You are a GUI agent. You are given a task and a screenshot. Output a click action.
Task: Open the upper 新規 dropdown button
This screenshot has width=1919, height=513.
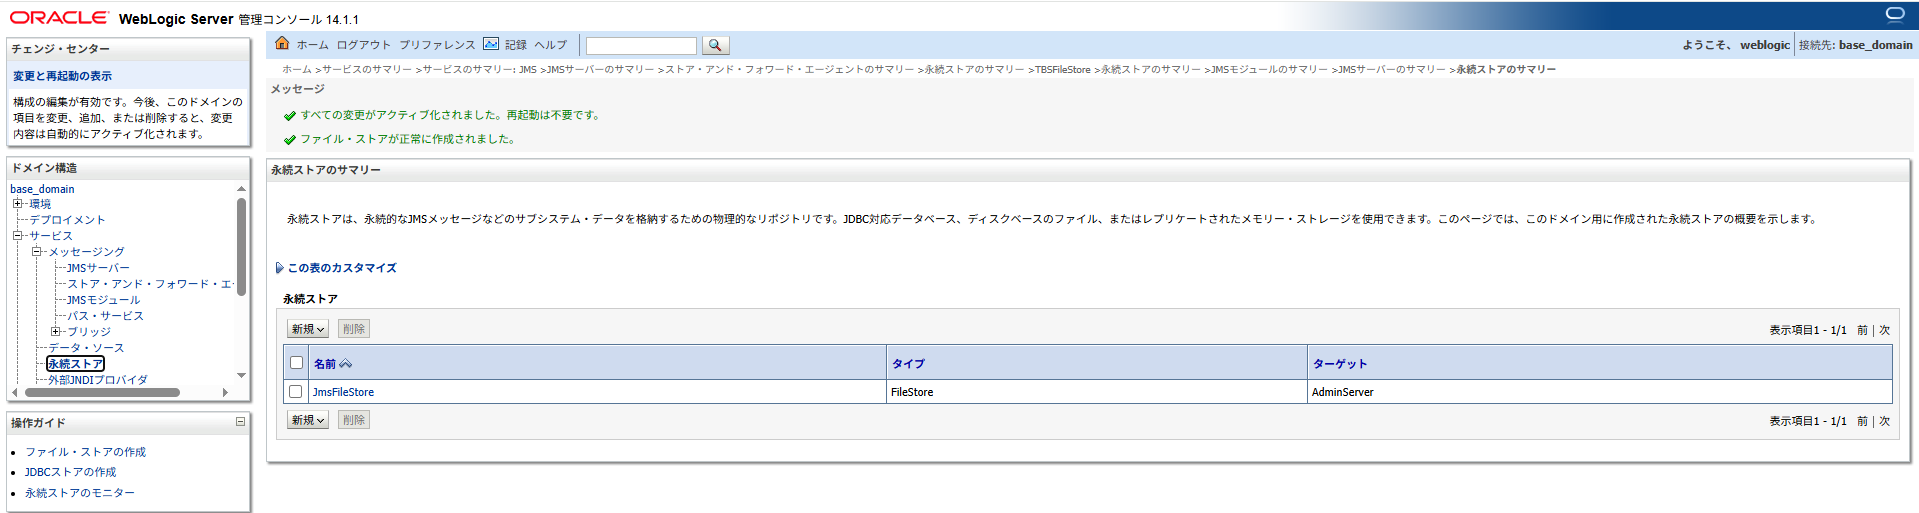pos(308,329)
